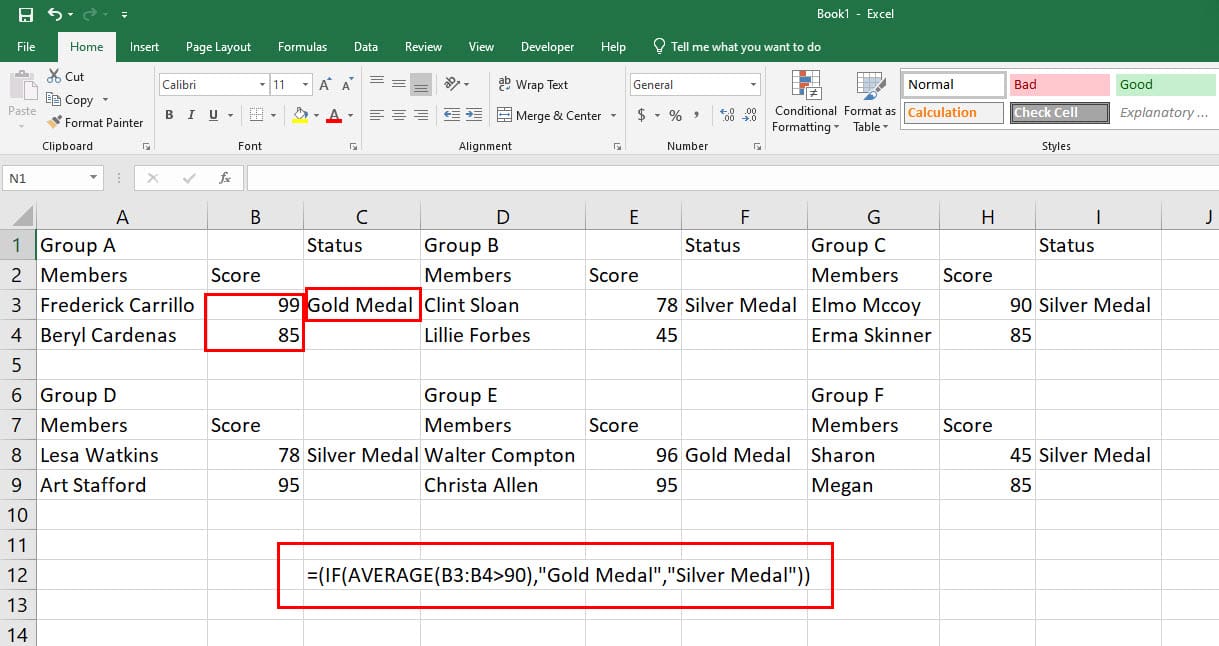Viewport: 1219px width, 646px height.
Task: Click the yellow Fill Color bucket
Action: tap(299, 116)
